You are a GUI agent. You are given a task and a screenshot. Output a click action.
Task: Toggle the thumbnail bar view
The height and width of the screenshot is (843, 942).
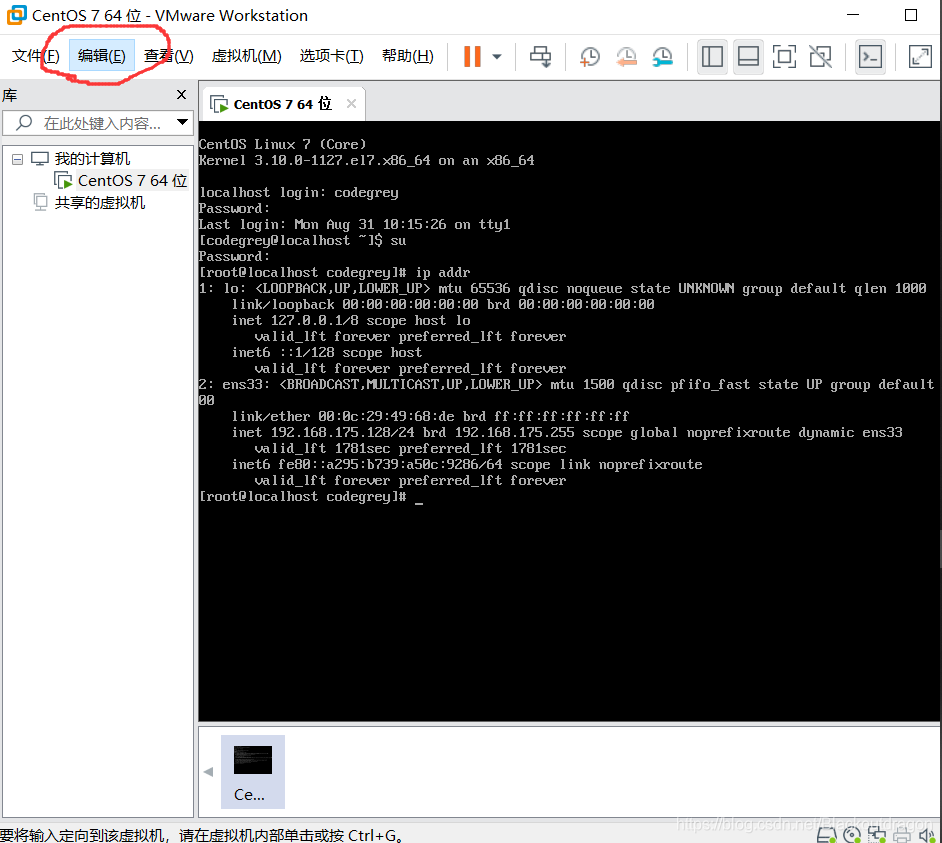click(x=748, y=56)
